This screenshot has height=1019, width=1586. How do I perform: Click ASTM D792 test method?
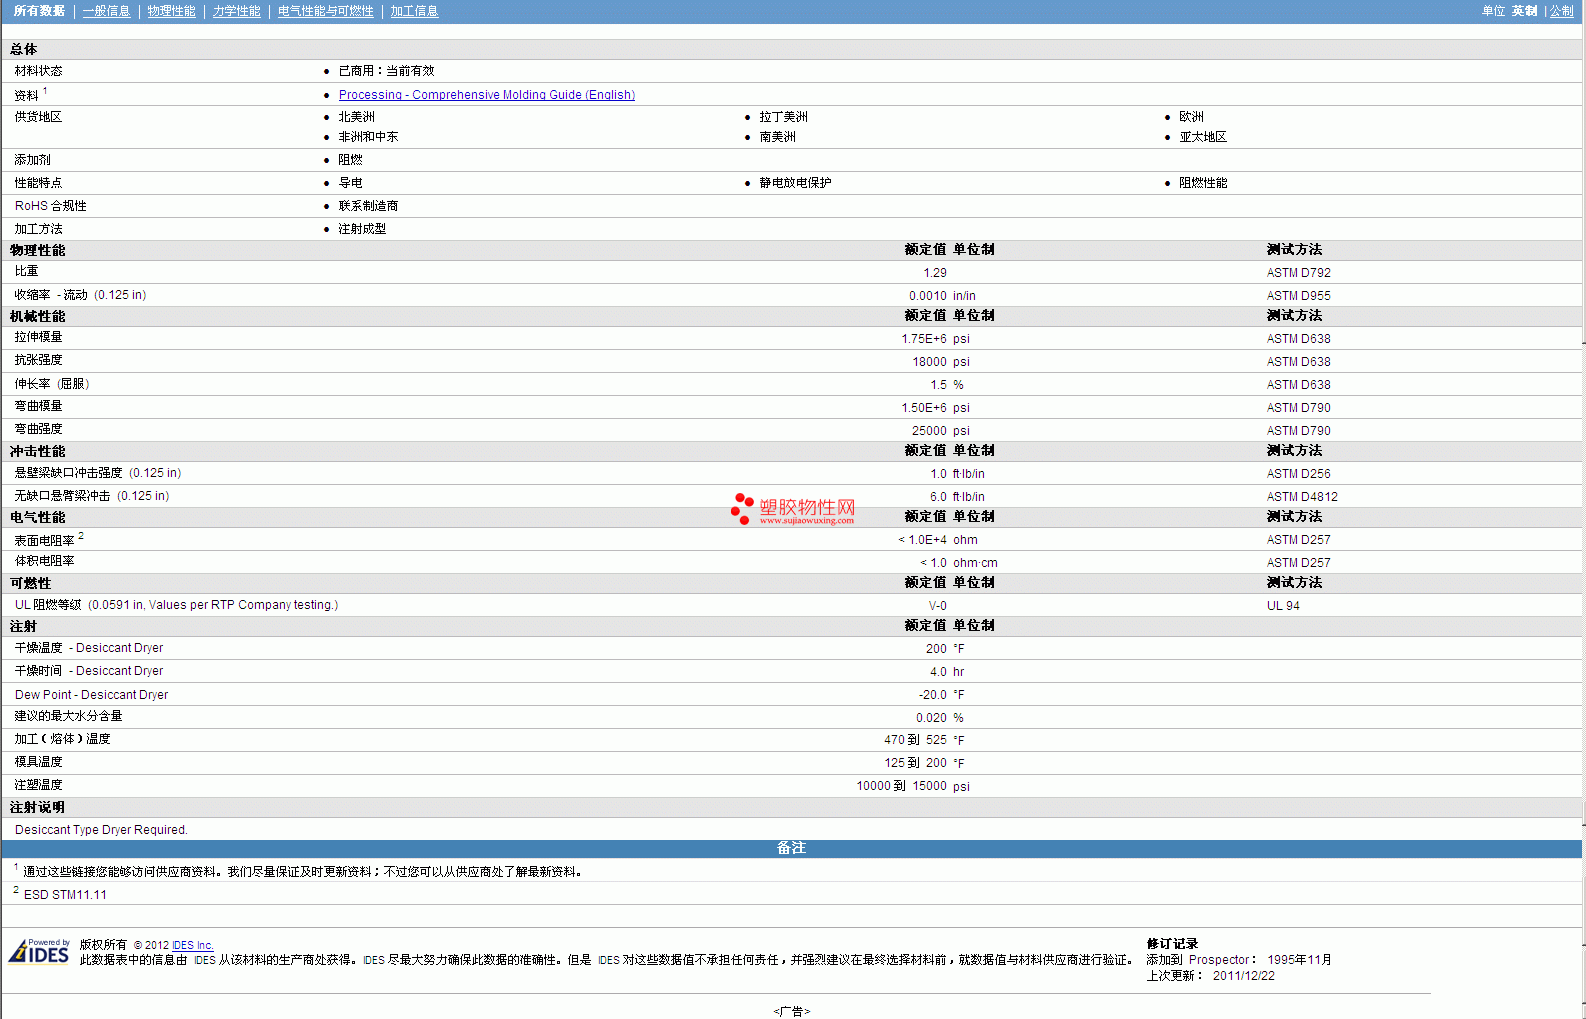(1298, 273)
